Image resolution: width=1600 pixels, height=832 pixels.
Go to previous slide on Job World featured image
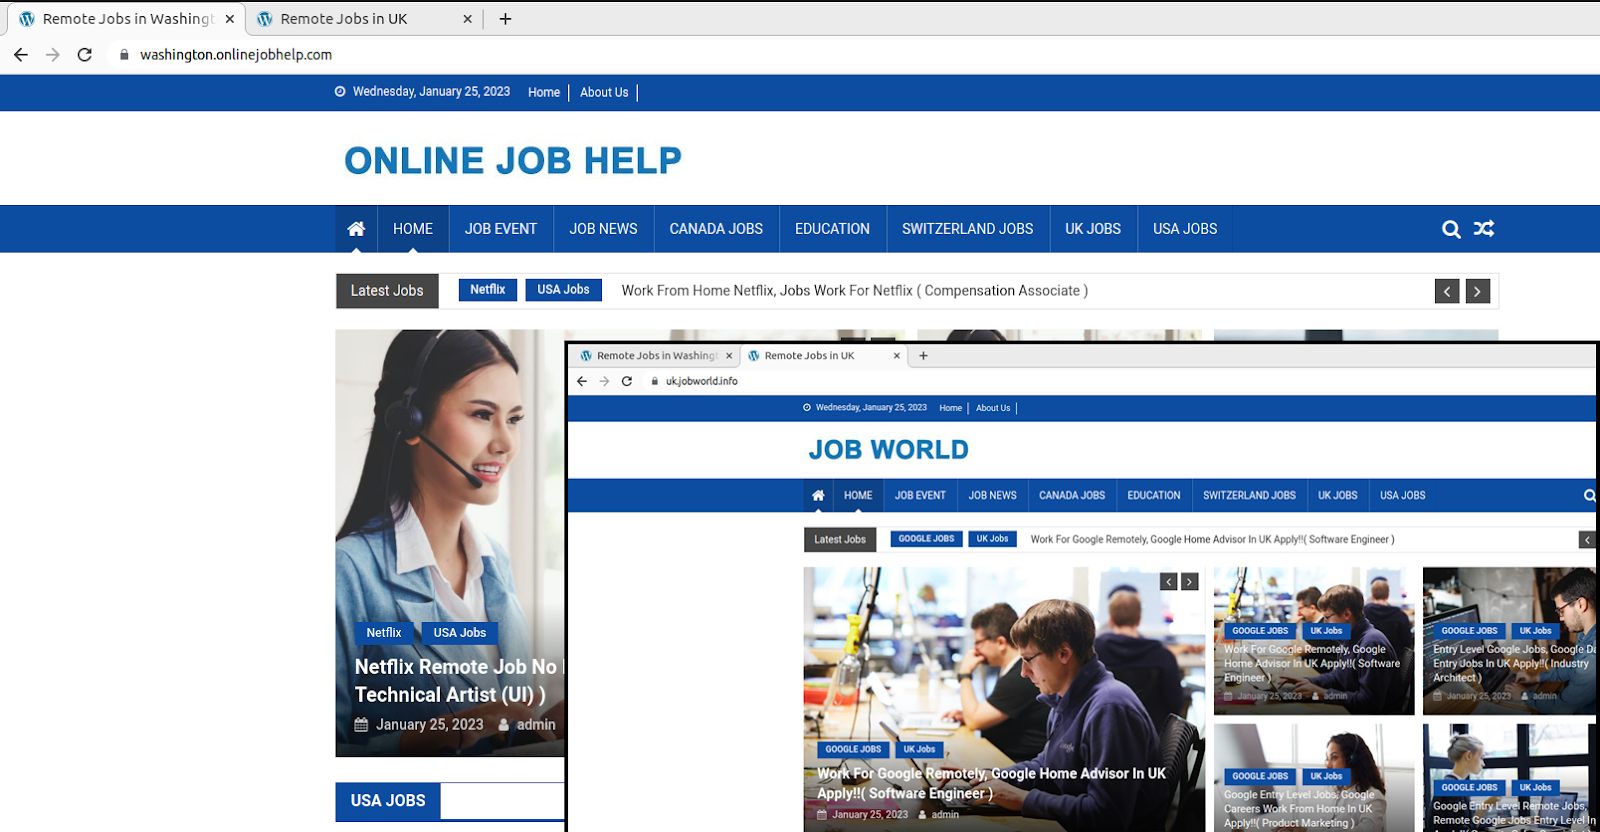(1168, 582)
